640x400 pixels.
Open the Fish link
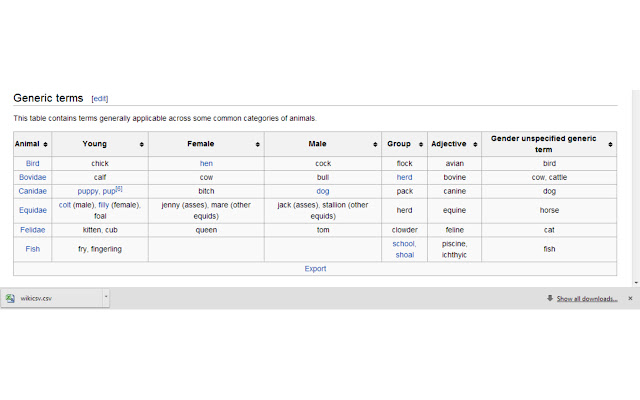[33, 249]
